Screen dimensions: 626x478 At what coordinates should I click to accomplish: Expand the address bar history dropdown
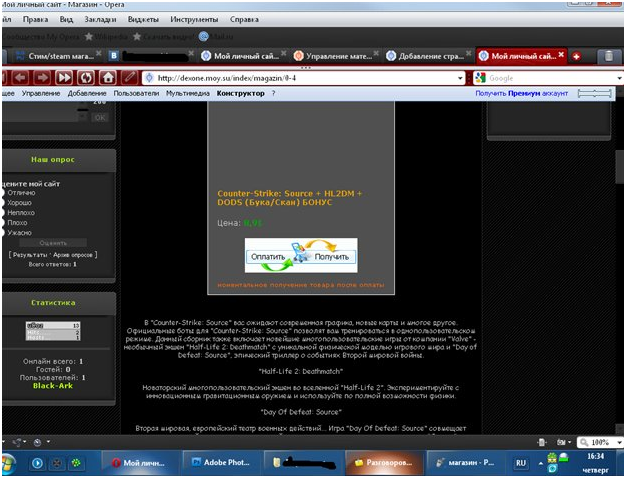460,78
